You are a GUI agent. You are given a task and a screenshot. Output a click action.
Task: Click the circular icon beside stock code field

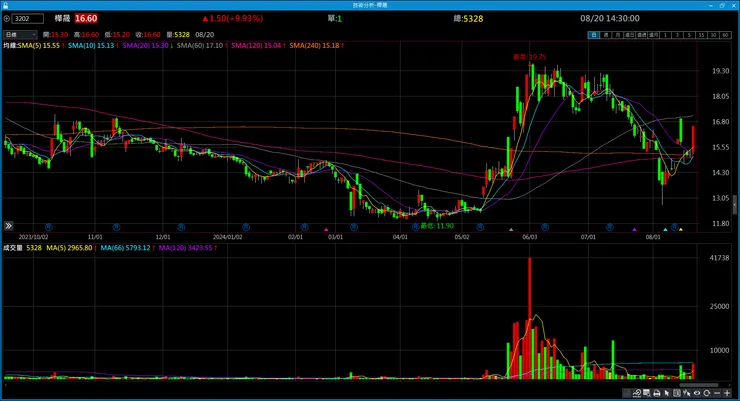[x=7, y=18]
